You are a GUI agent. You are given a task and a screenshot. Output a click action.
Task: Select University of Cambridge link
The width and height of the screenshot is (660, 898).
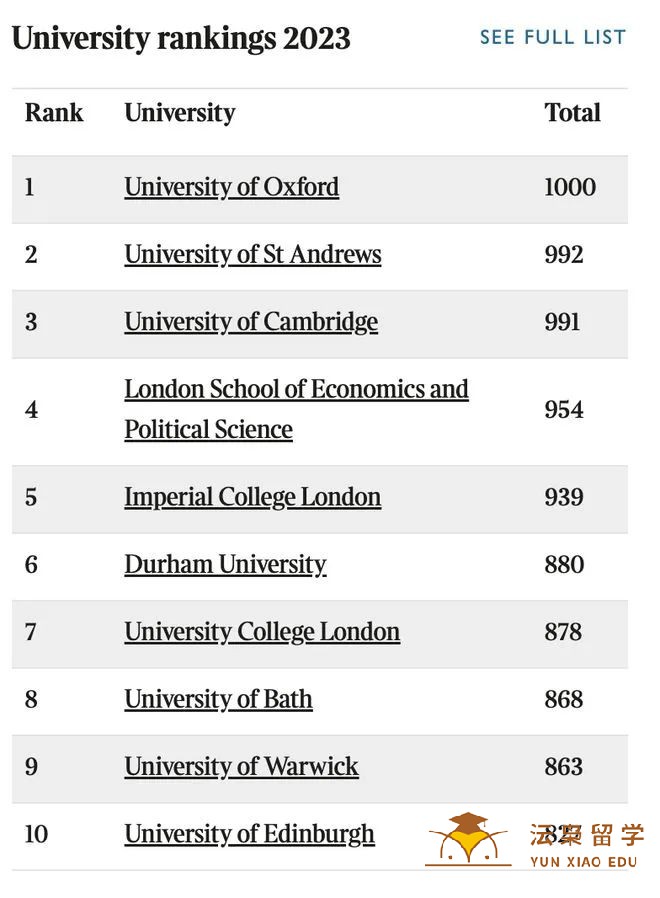coord(251,322)
